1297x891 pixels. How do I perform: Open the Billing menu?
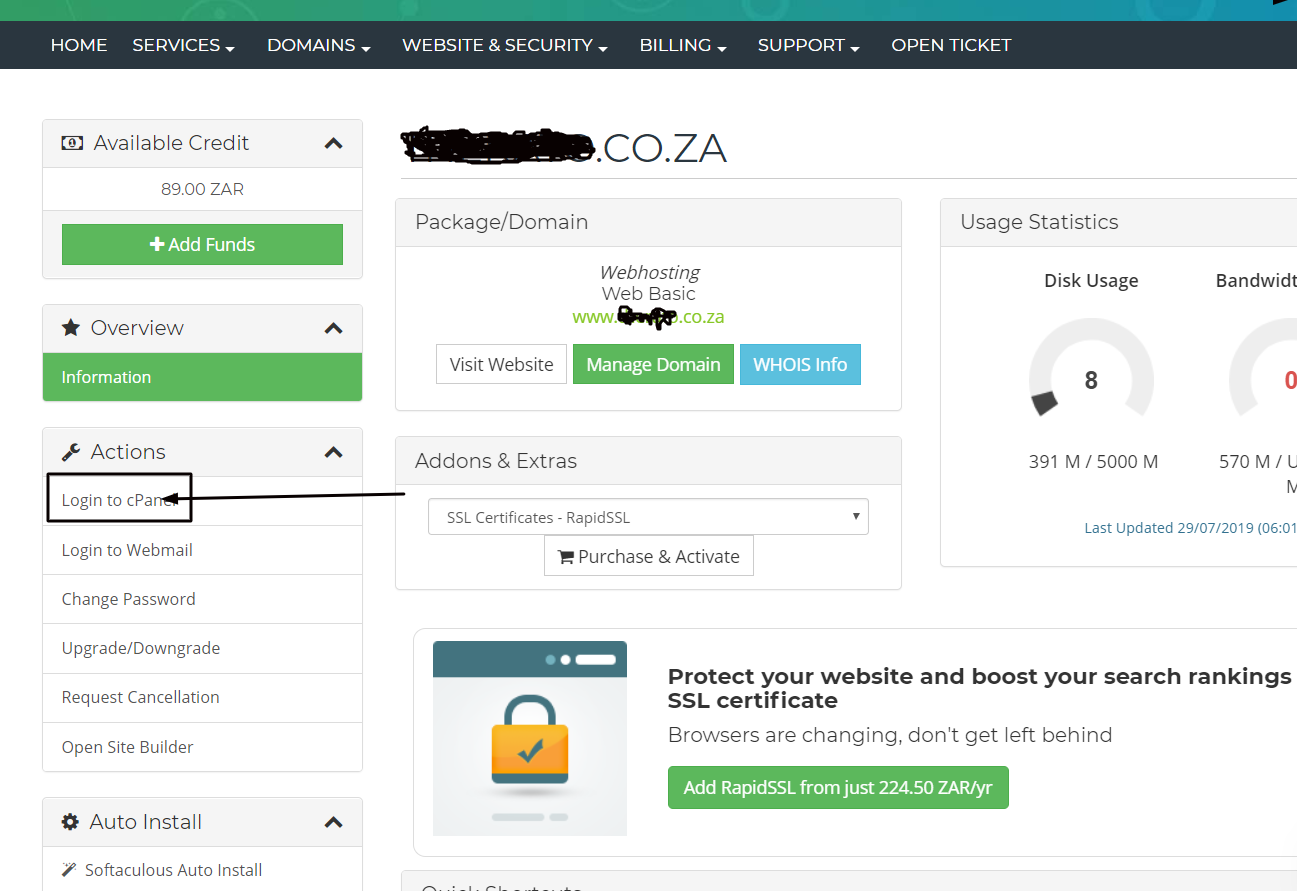[x=683, y=45]
